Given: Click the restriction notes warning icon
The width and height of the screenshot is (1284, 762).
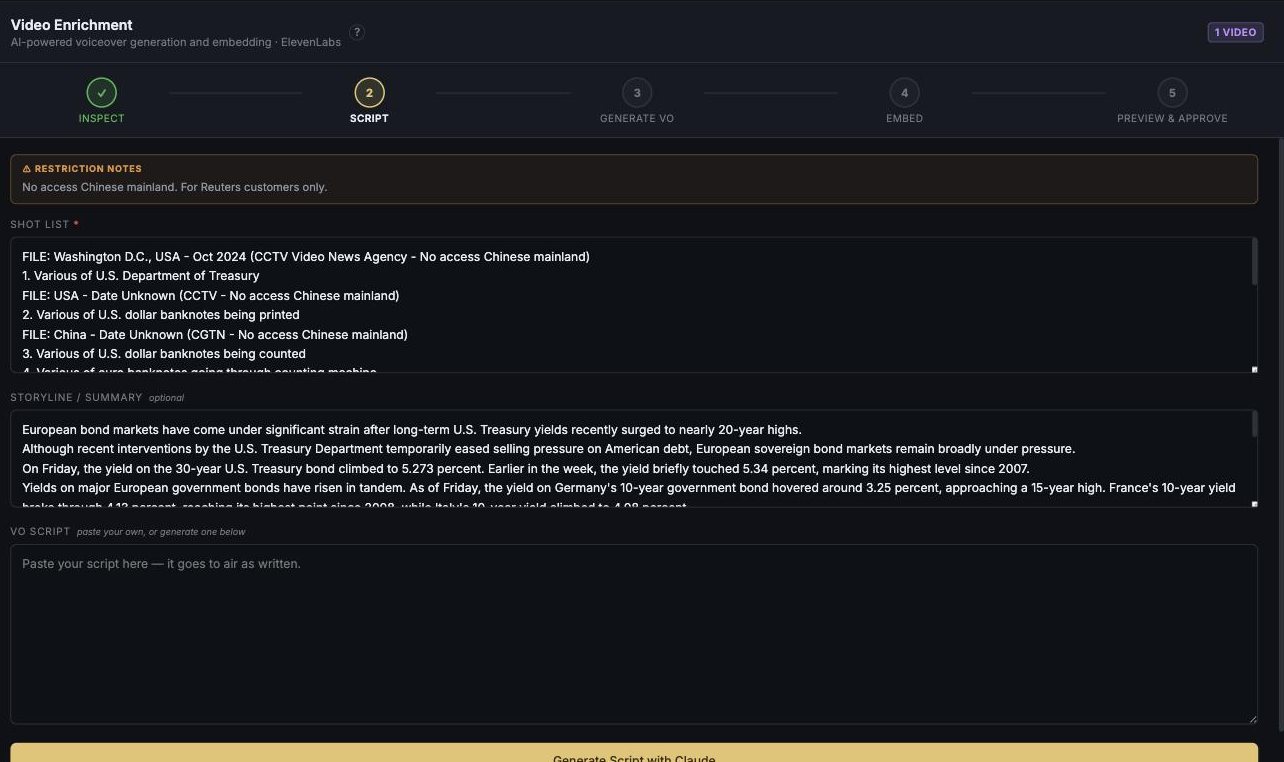Looking at the screenshot, I should [x=27, y=169].
